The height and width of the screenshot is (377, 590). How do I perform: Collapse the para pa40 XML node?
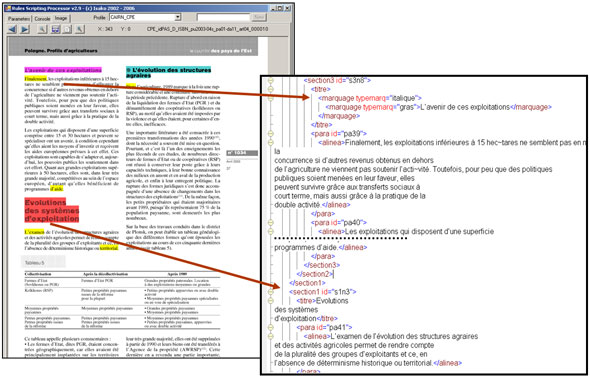pos(270,223)
